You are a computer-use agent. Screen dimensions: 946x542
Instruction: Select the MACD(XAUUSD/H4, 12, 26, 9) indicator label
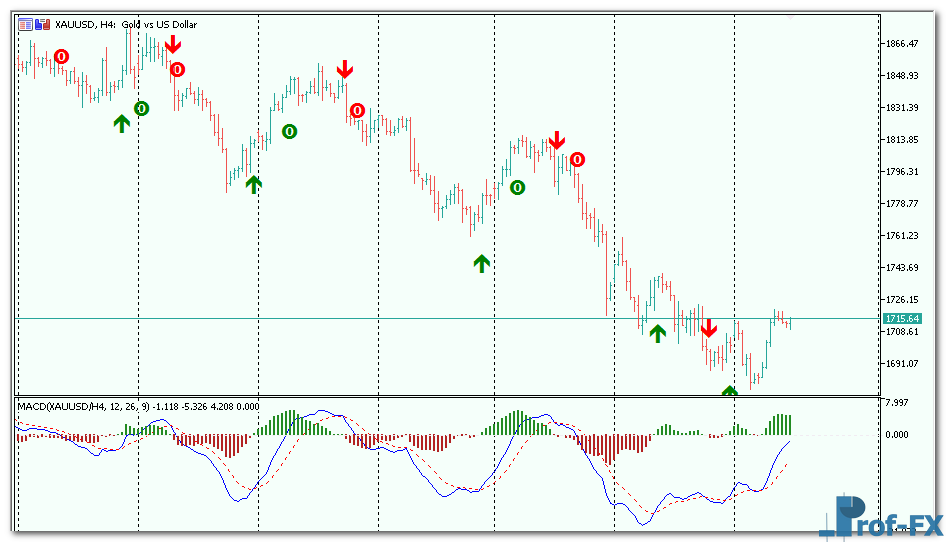(x=80, y=406)
